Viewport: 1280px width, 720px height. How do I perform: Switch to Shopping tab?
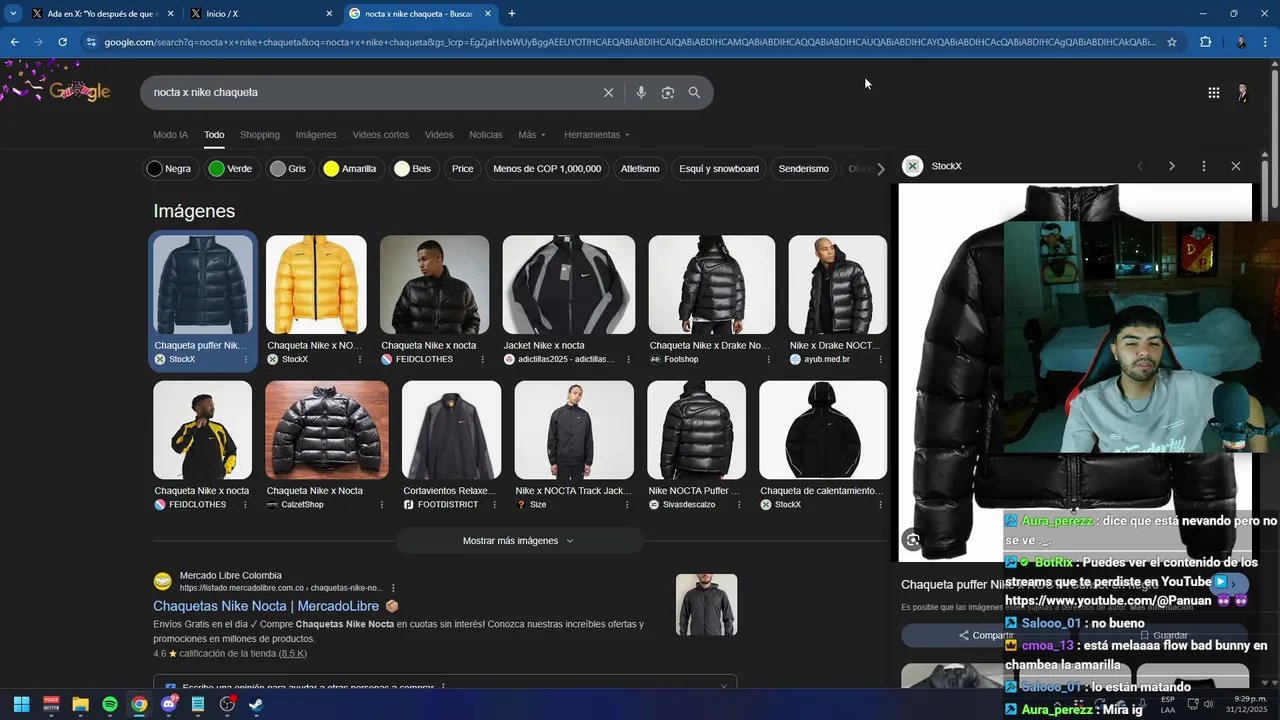(x=260, y=135)
